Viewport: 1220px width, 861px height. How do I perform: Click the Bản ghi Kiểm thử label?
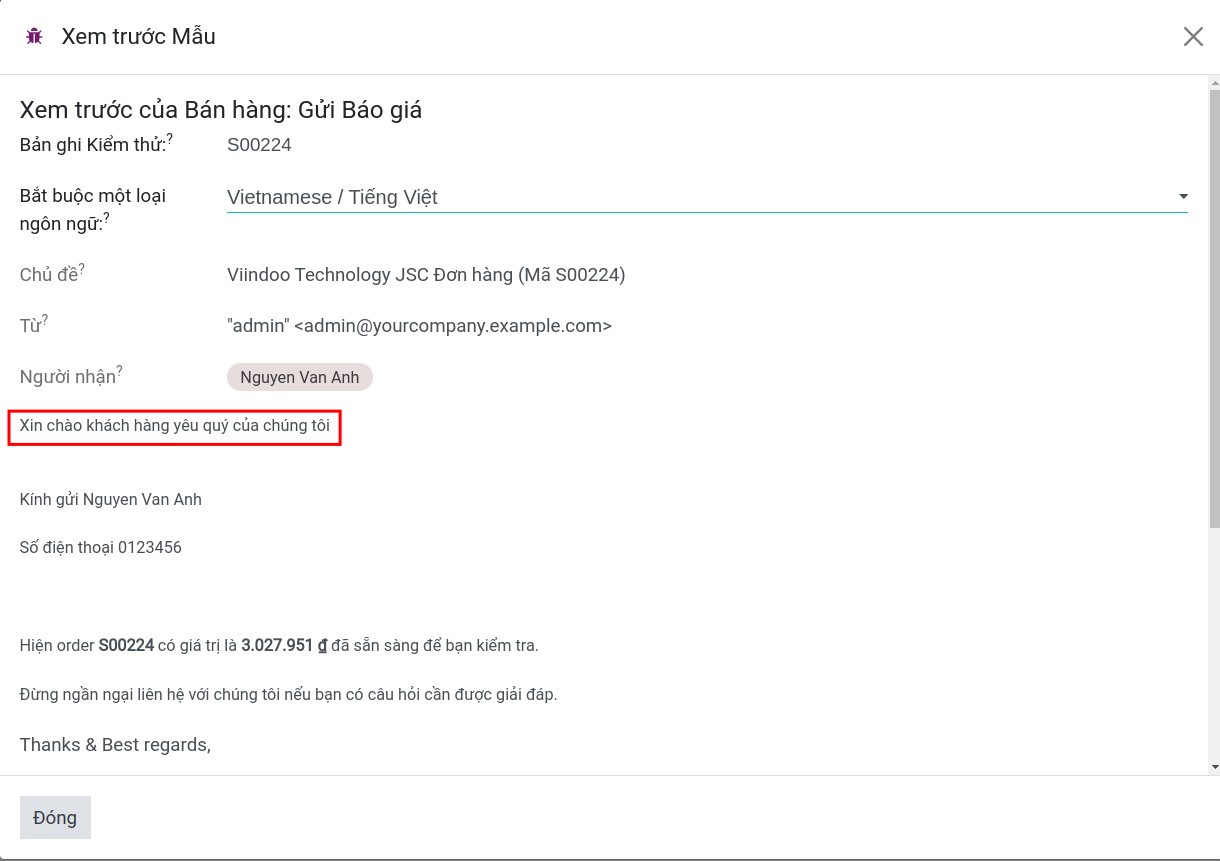click(x=92, y=145)
